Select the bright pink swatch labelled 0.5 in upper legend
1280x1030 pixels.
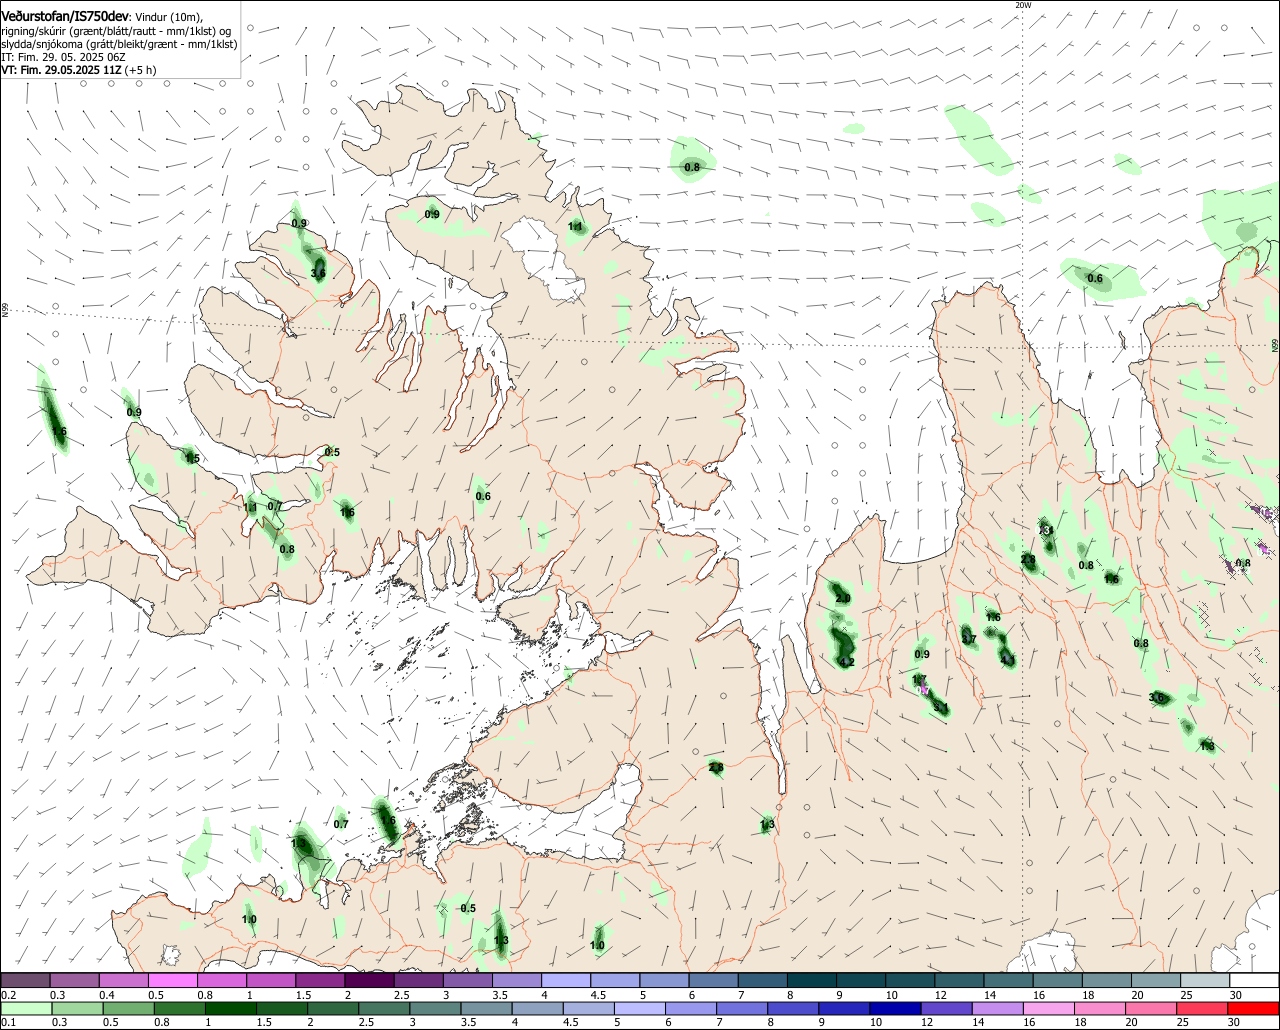pyautogui.click(x=172, y=981)
